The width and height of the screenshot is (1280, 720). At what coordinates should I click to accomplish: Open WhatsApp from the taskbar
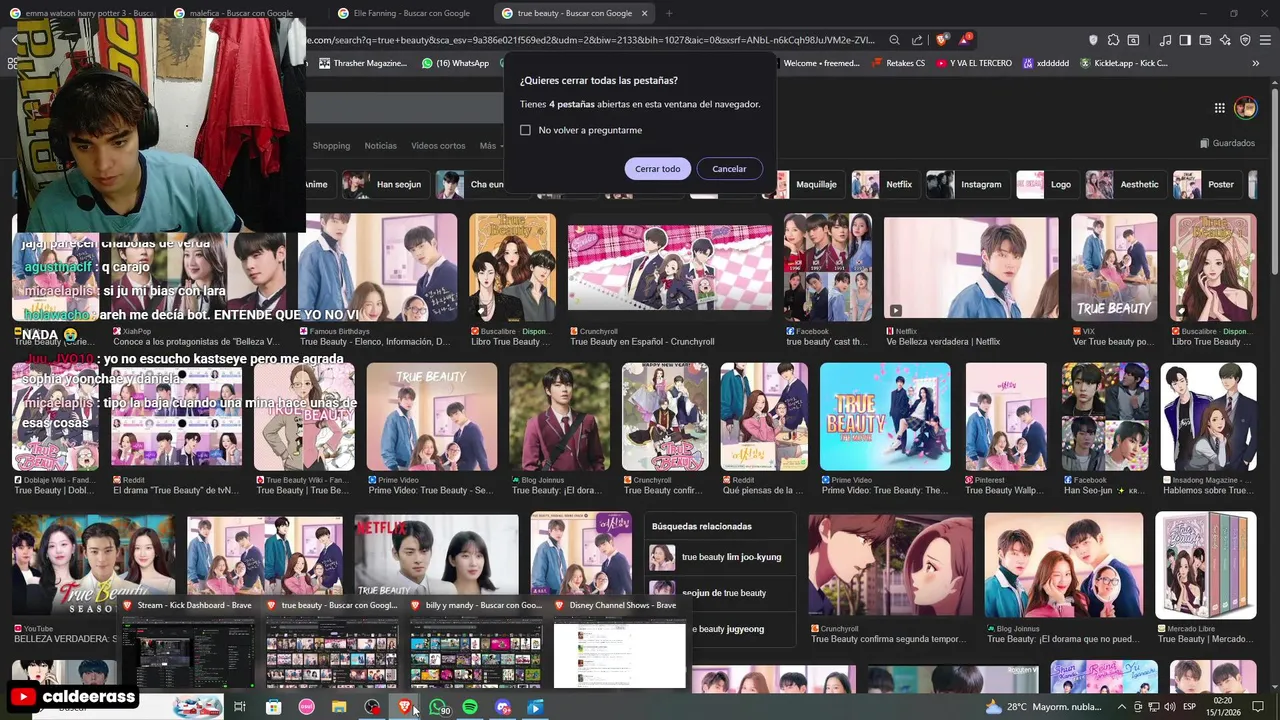pyautogui.click(x=438, y=707)
